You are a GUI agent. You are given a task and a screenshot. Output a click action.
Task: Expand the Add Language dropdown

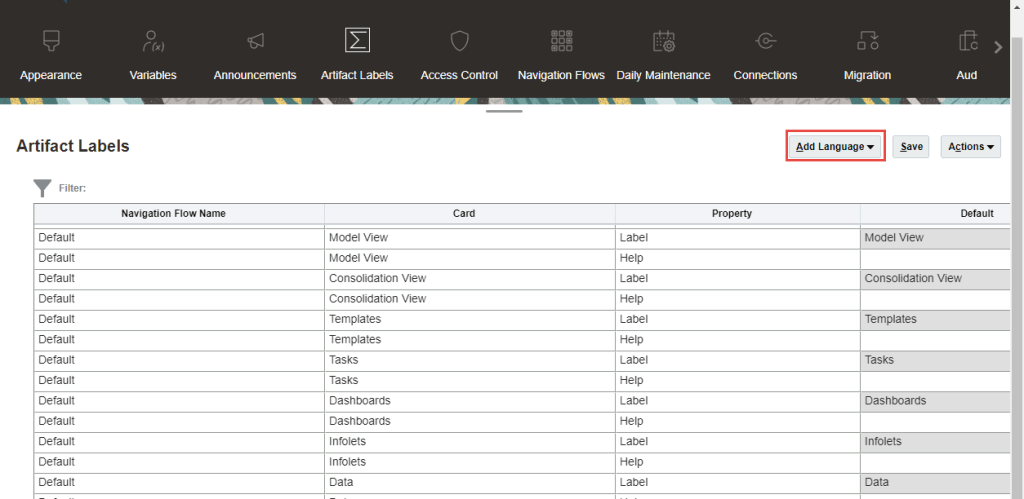[835, 147]
